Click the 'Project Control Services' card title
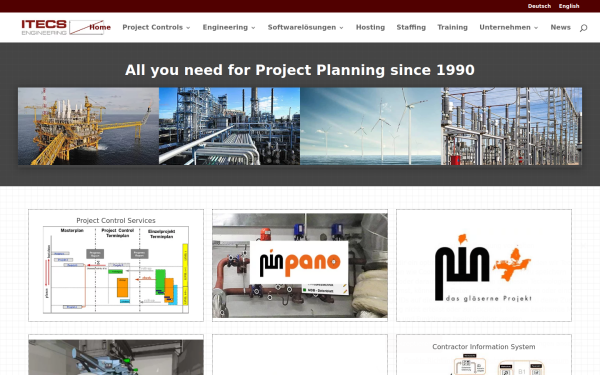600x375 pixels. tap(116, 220)
